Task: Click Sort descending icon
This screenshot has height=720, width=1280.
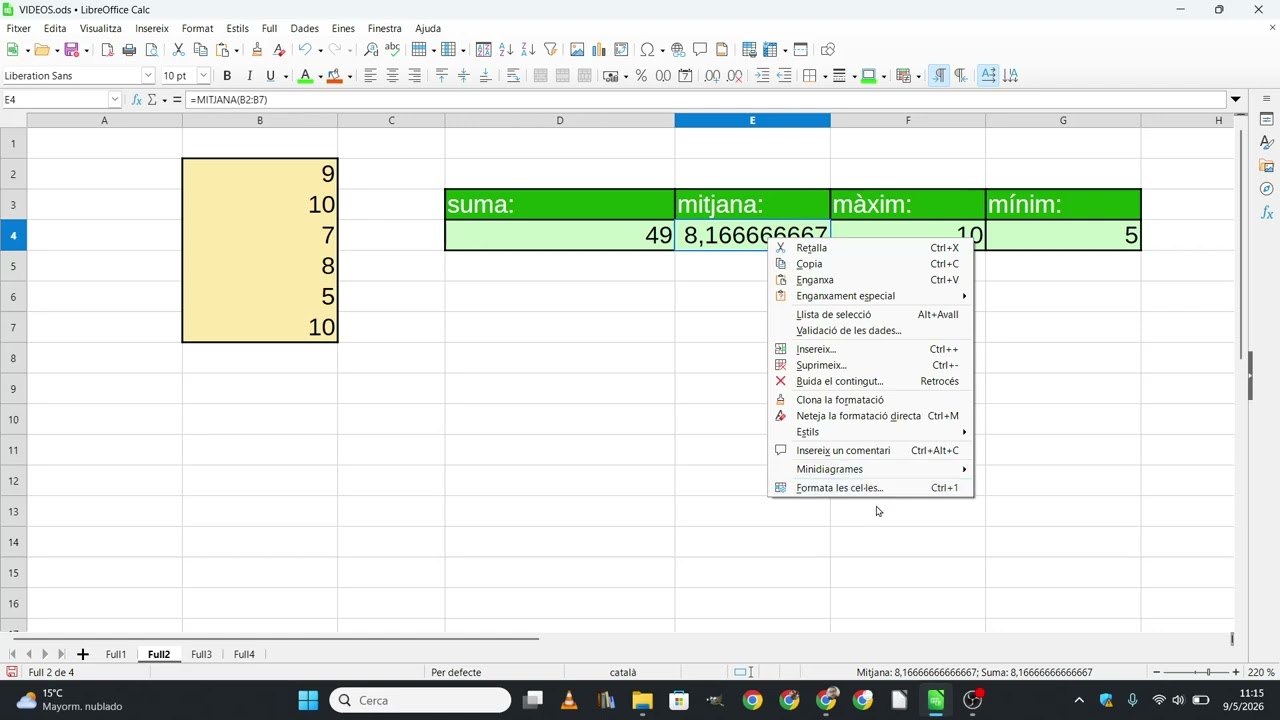Action: coord(528,49)
